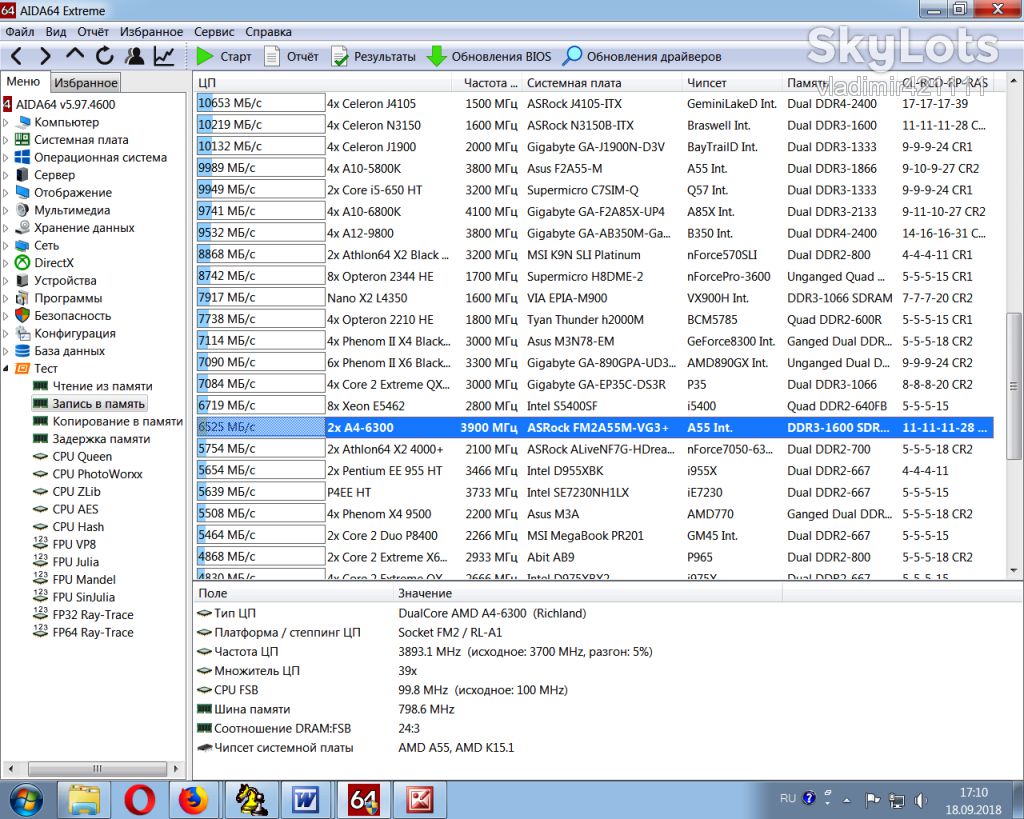Collapse the Тест tree node
1024x819 pixels.
pyautogui.click(x=5, y=368)
